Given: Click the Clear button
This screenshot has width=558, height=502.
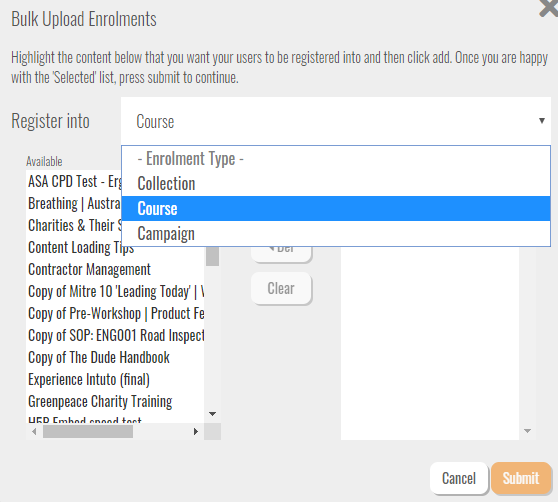Looking at the screenshot, I should [281, 288].
